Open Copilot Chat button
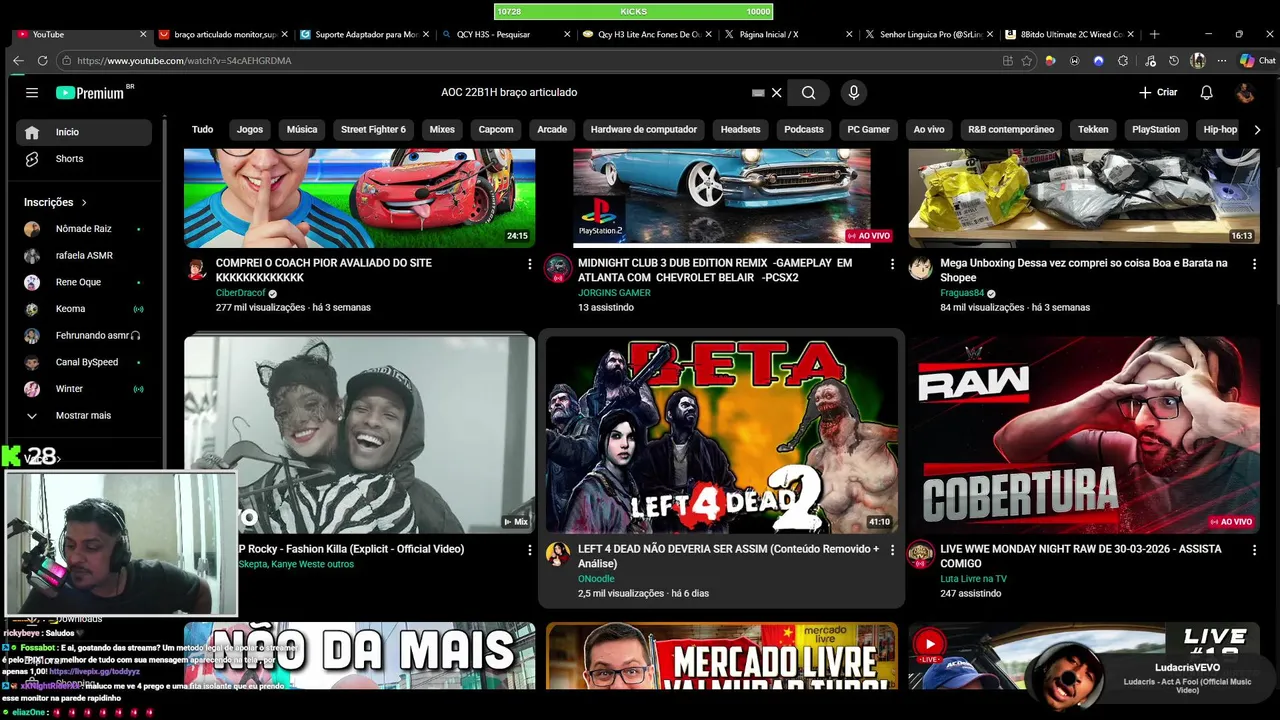The image size is (1280, 720). click(1257, 61)
